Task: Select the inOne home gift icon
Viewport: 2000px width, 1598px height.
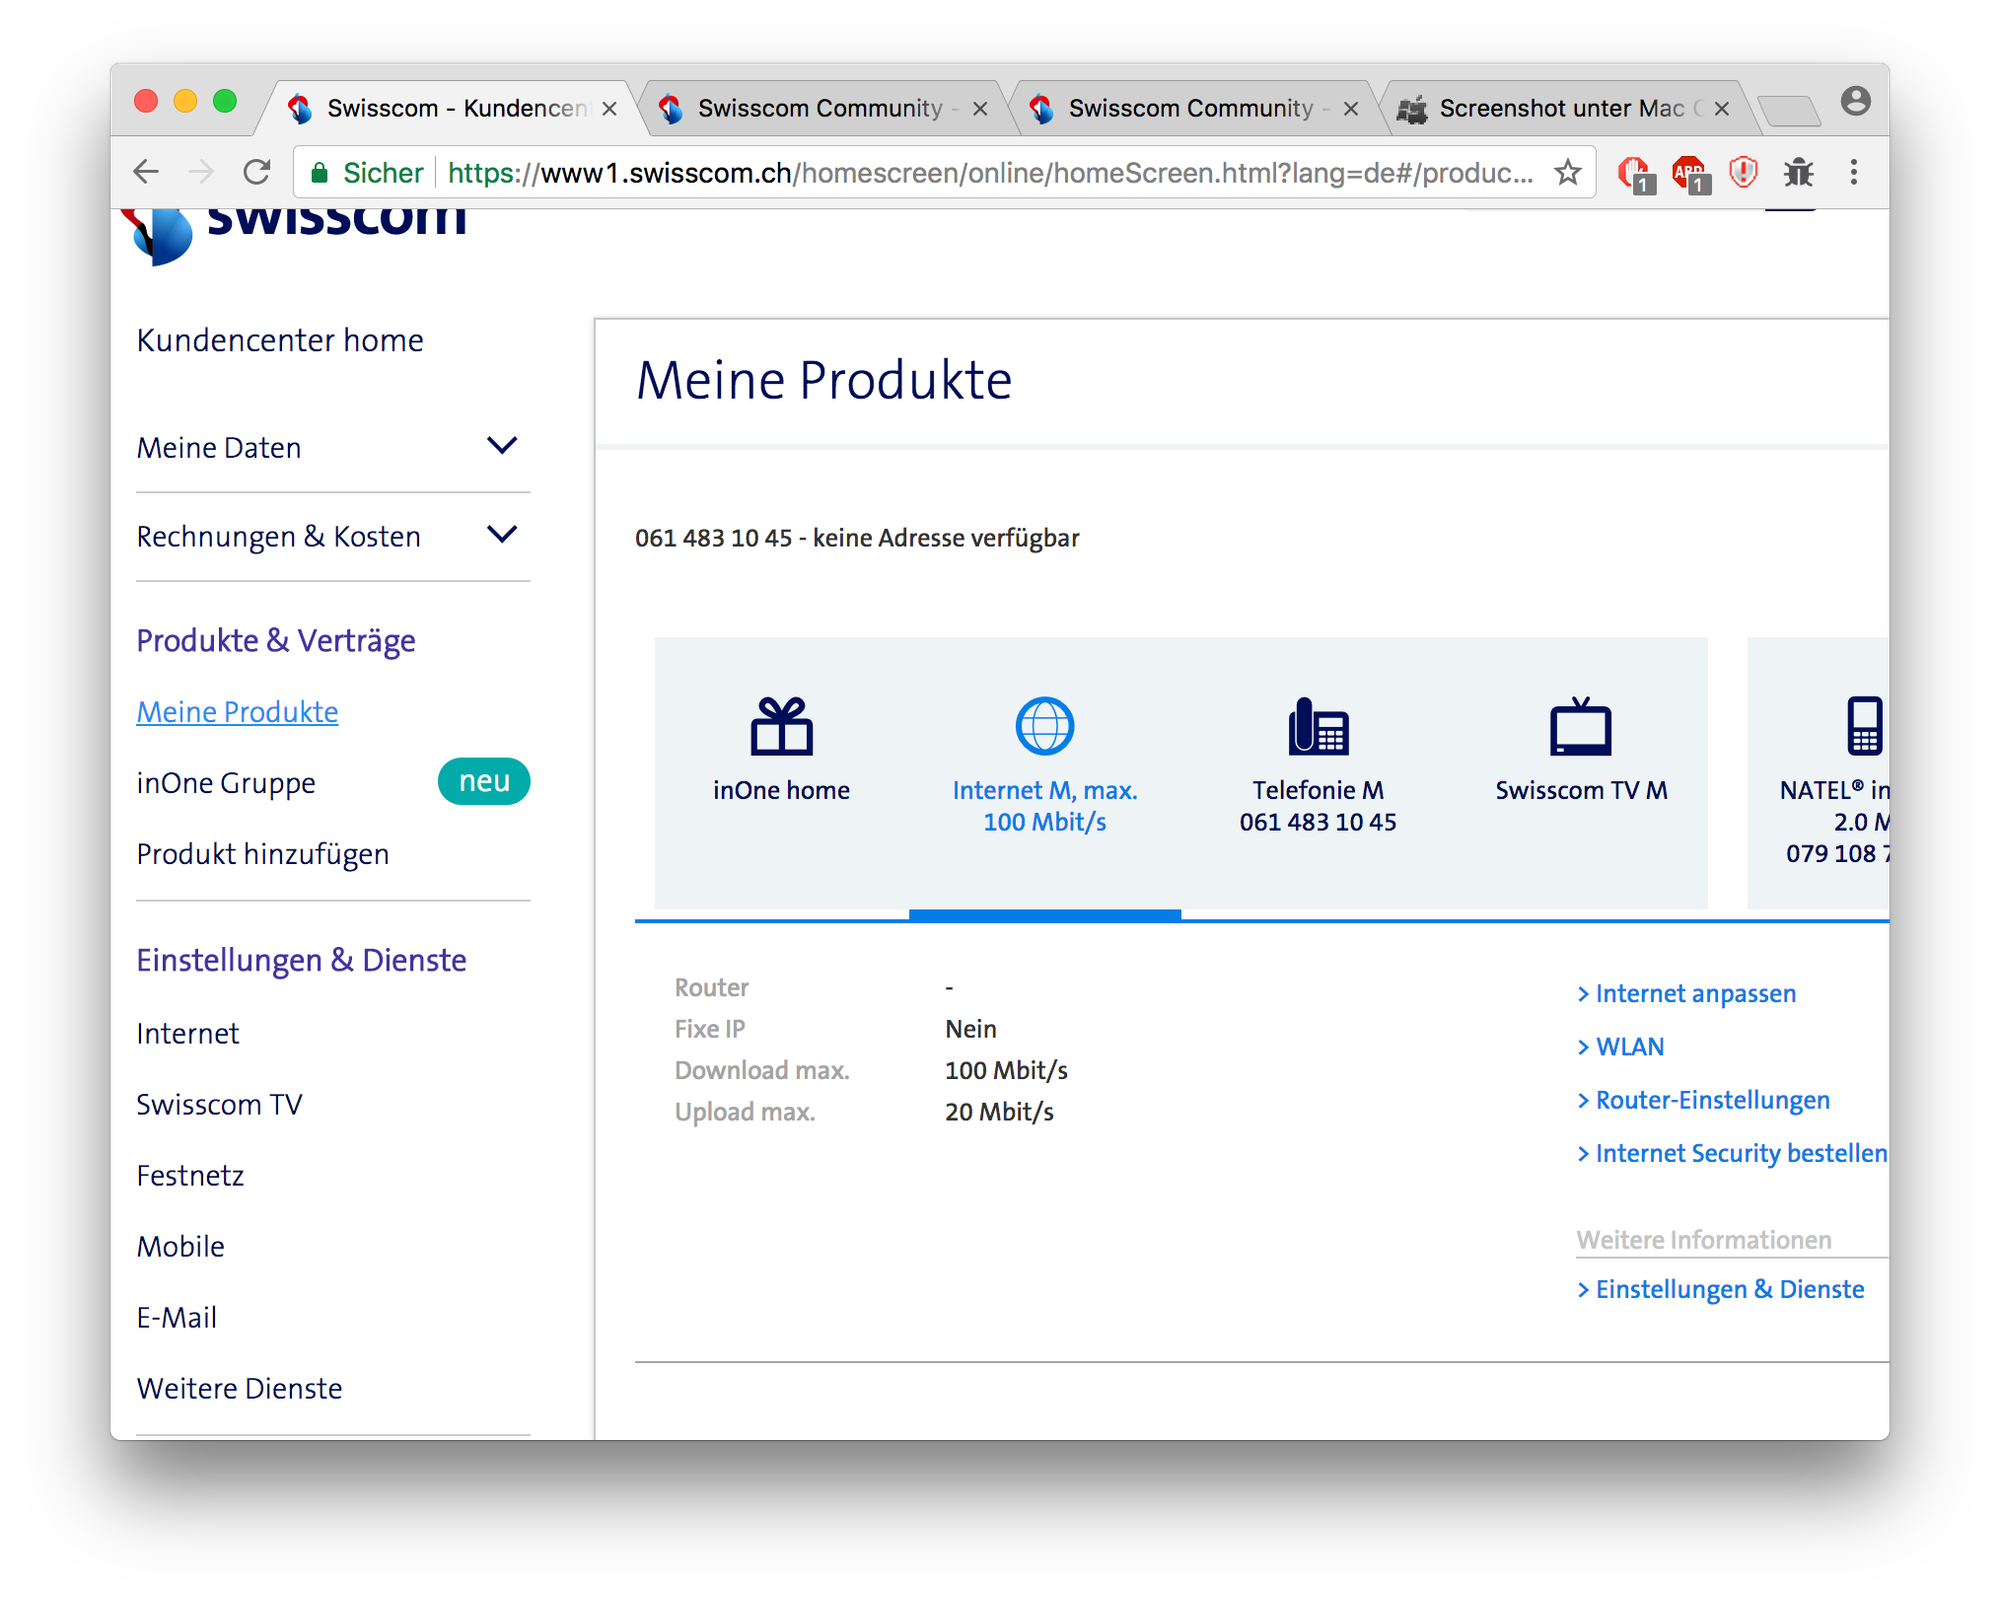Action: point(781,726)
